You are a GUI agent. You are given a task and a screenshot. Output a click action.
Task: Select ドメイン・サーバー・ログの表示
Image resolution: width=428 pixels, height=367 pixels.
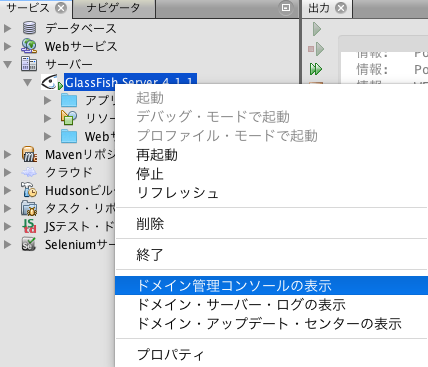[271, 304]
